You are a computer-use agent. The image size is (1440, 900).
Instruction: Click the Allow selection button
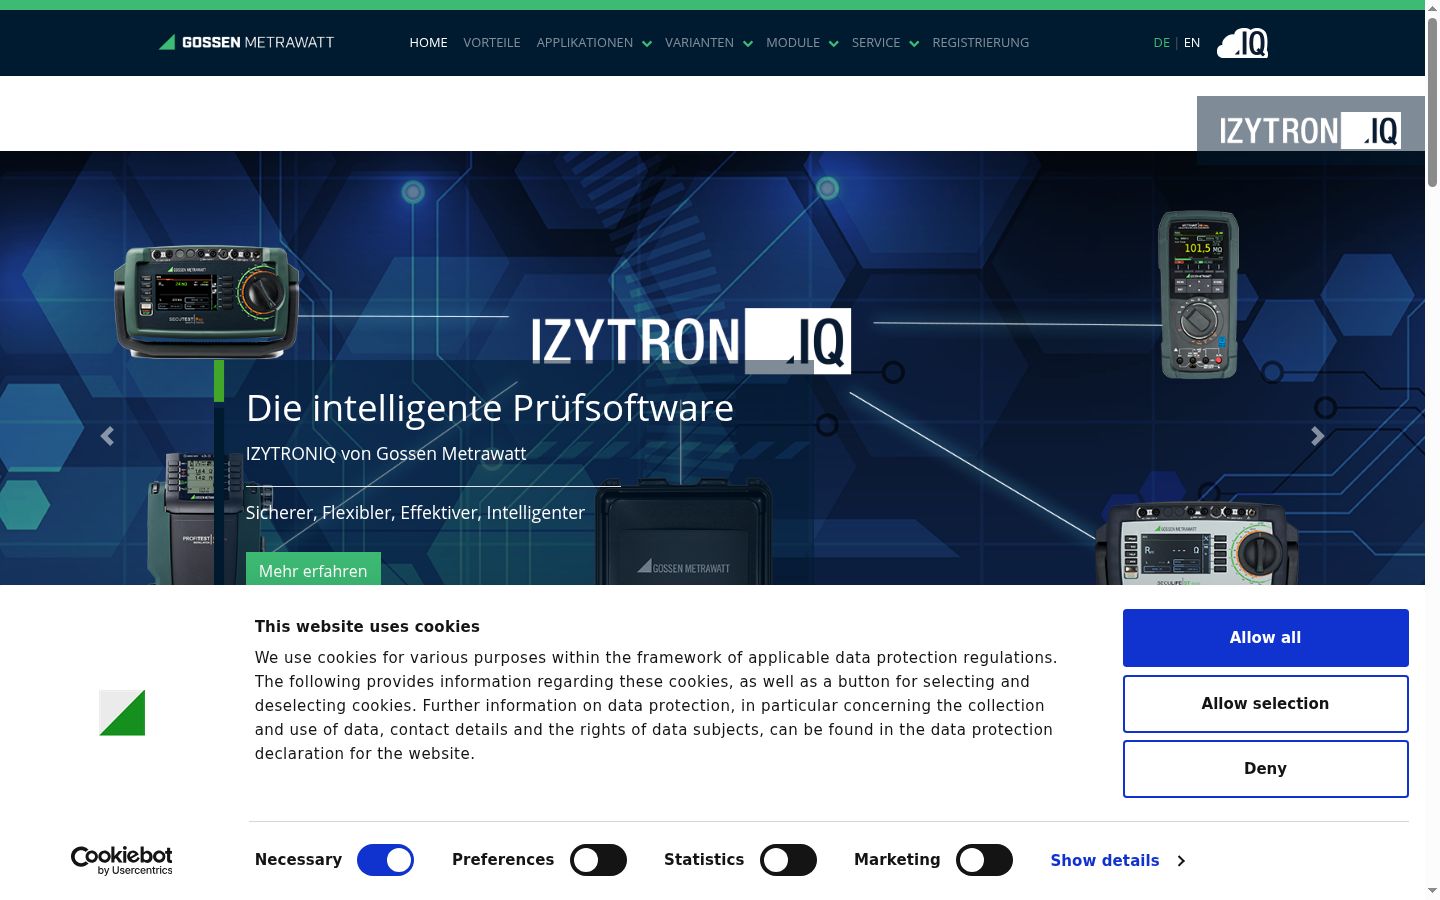tap(1265, 704)
